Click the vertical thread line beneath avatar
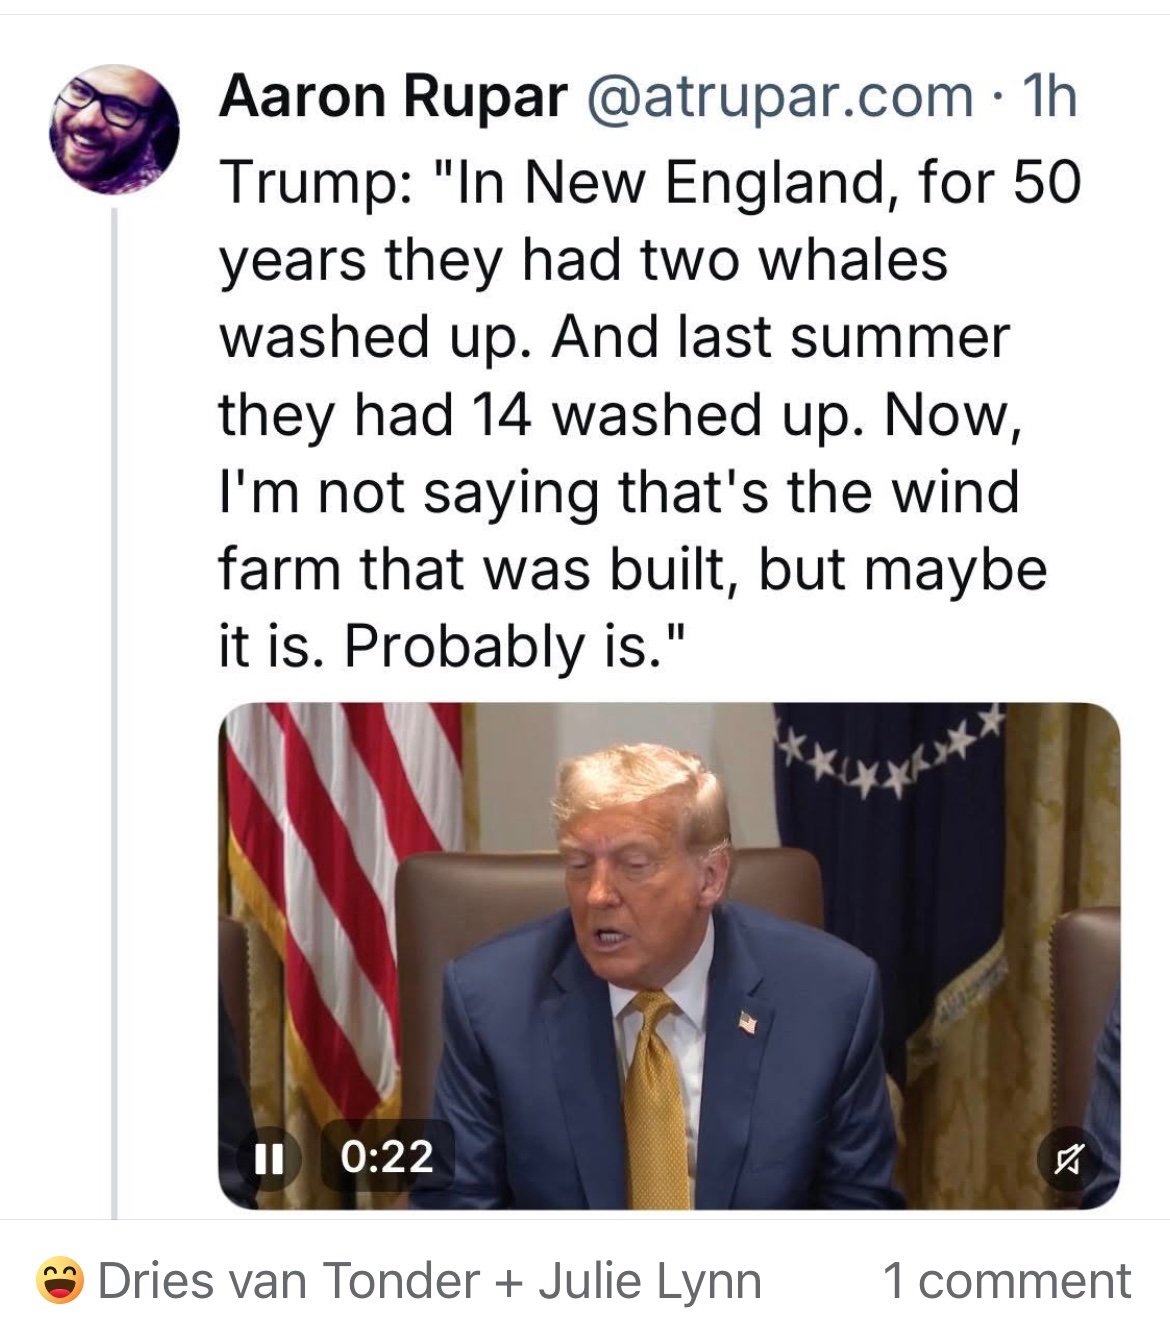Screen dimensions: 1170x1320 click(x=114, y=700)
